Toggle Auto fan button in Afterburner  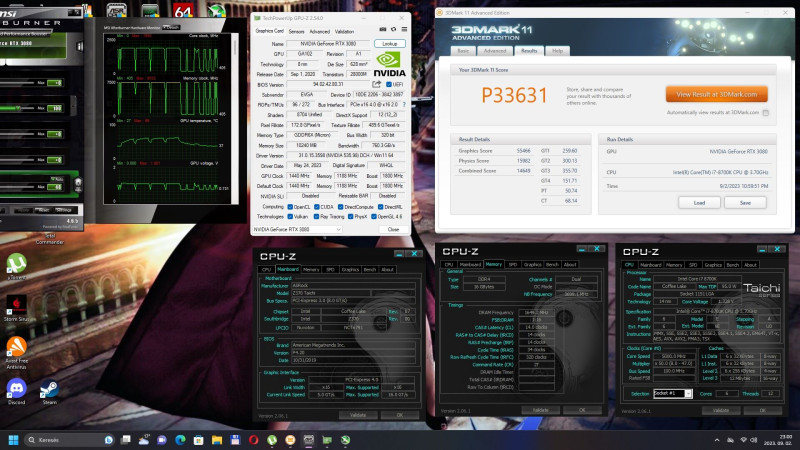coord(57,179)
